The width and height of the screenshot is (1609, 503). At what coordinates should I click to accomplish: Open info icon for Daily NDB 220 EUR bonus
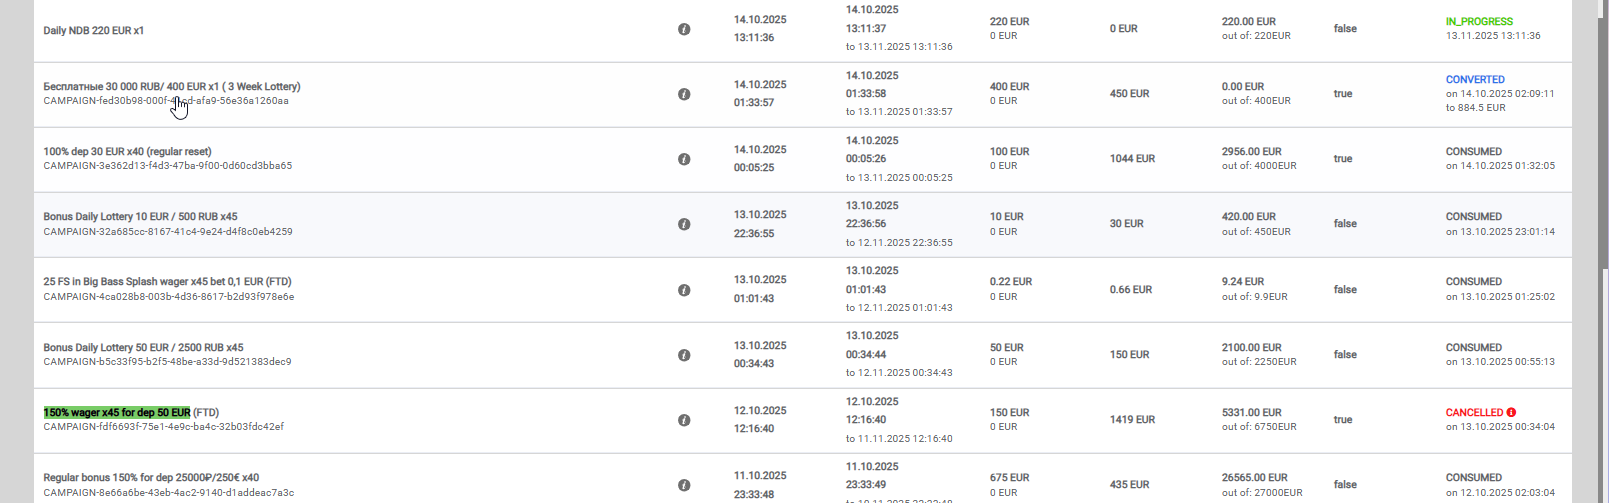(684, 30)
